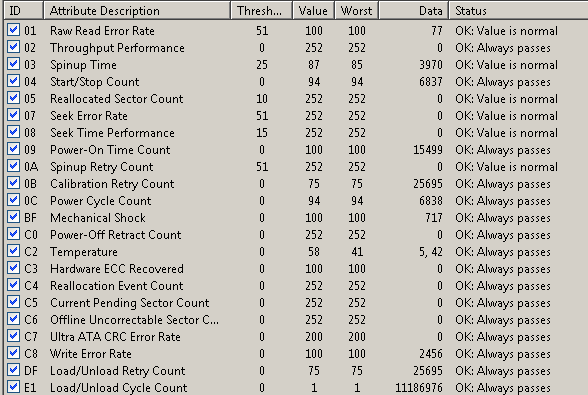
Task: Click the Reallocated Sector Count label
Action: point(117,99)
